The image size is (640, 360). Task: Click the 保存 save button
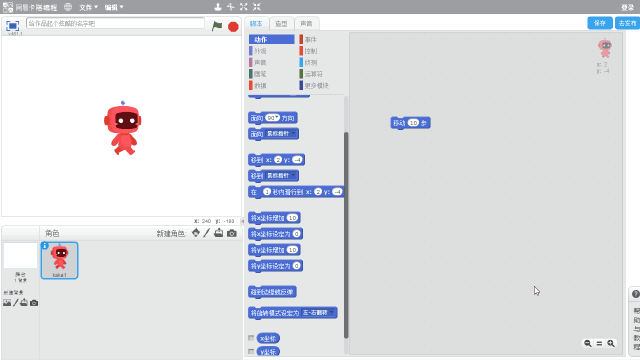coord(600,23)
